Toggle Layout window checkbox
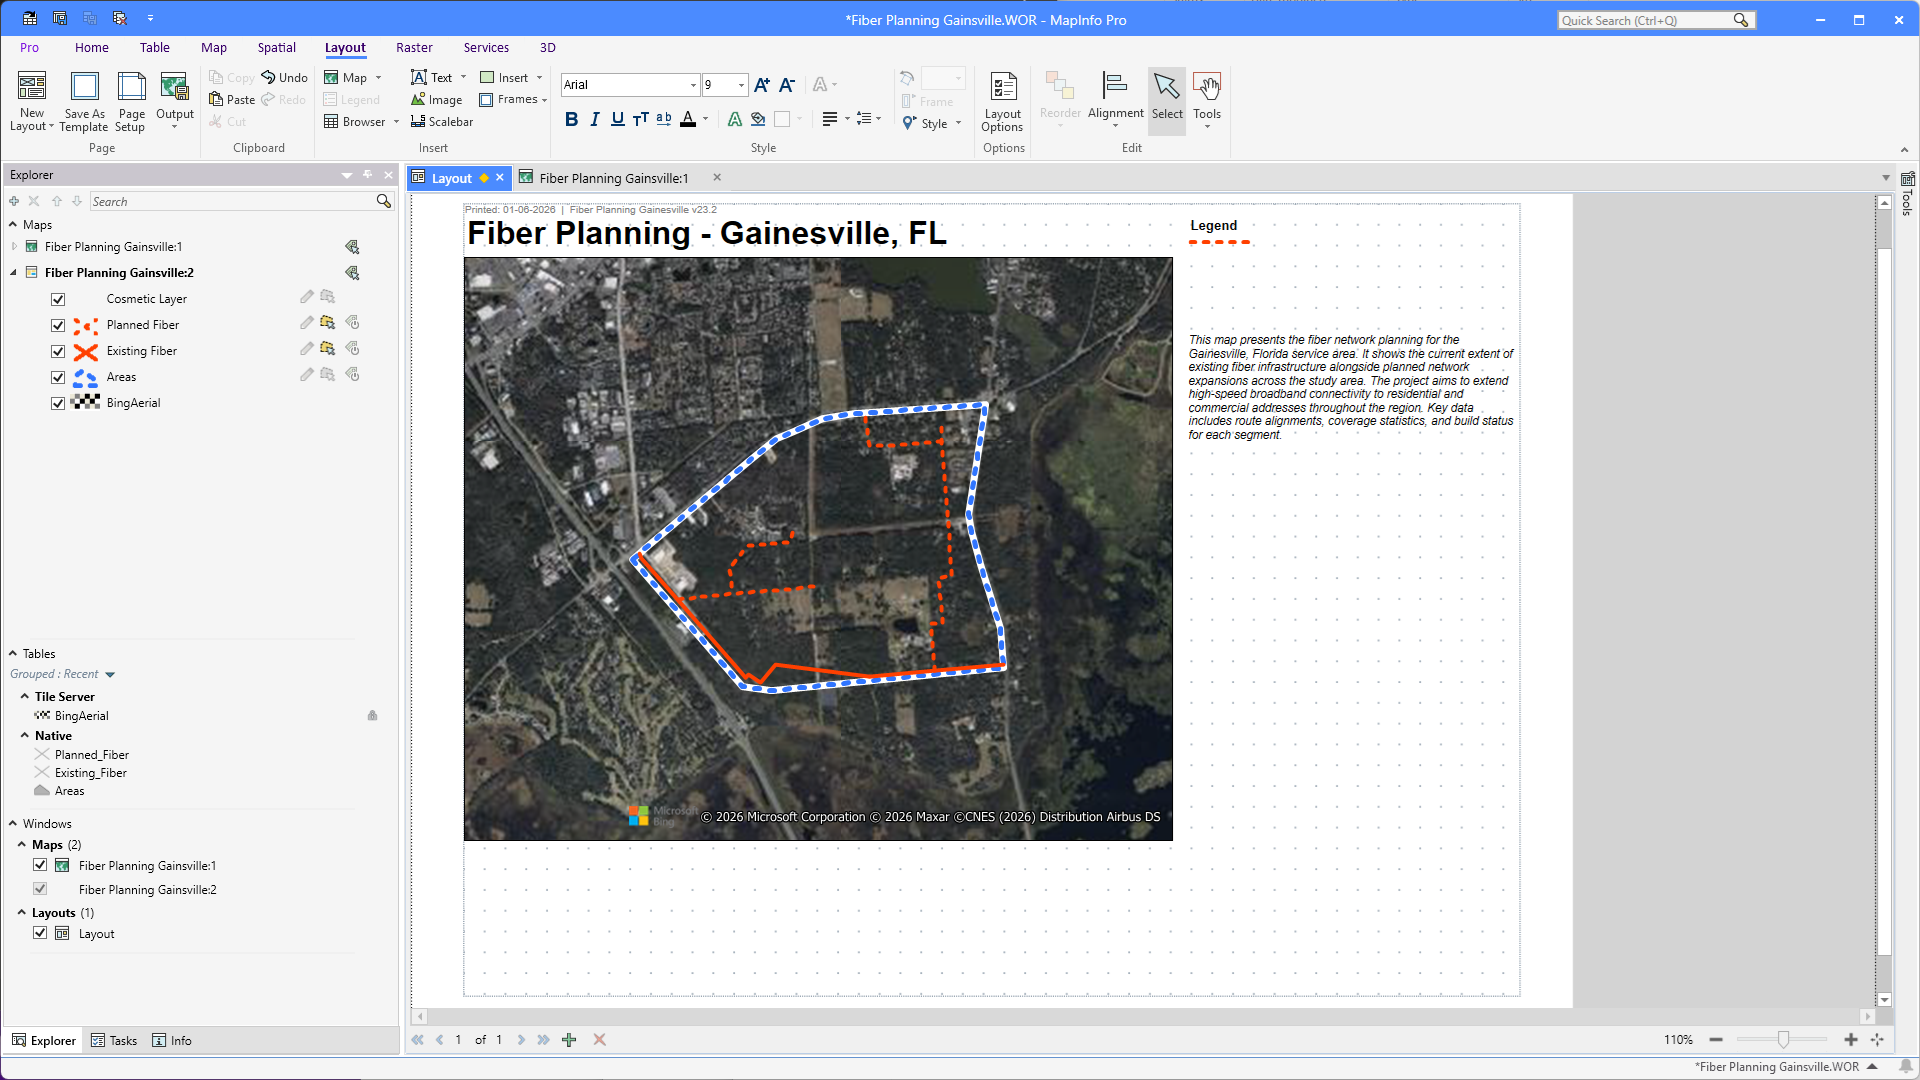The image size is (1920, 1080). tap(40, 932)
